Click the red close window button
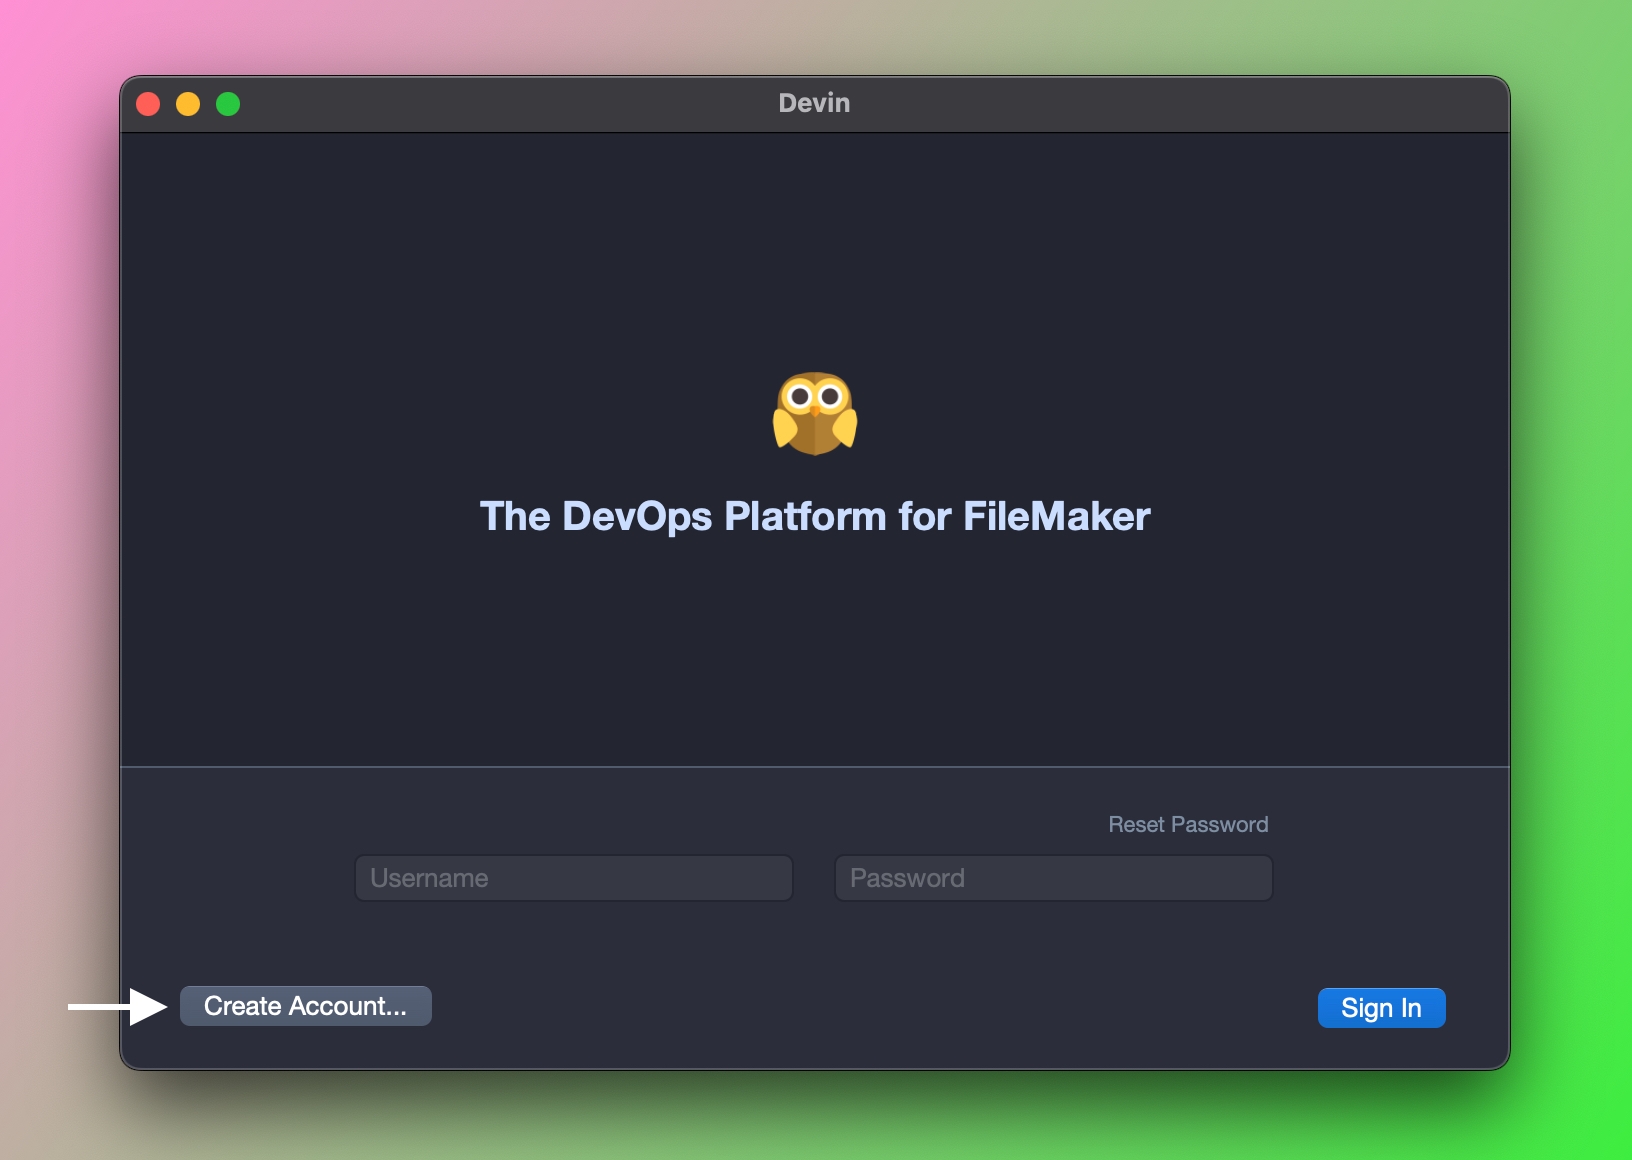Screen dimensions: 1632x1160 (148, 104)
